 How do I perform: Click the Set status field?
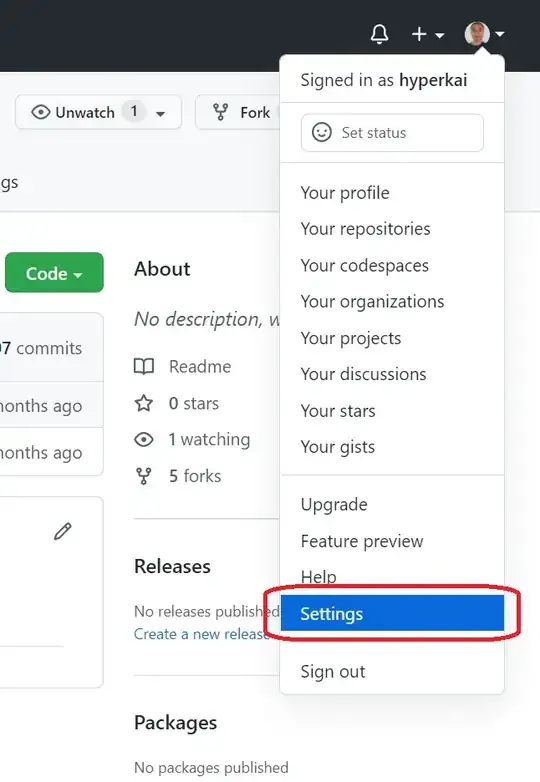tap(392, 133)
